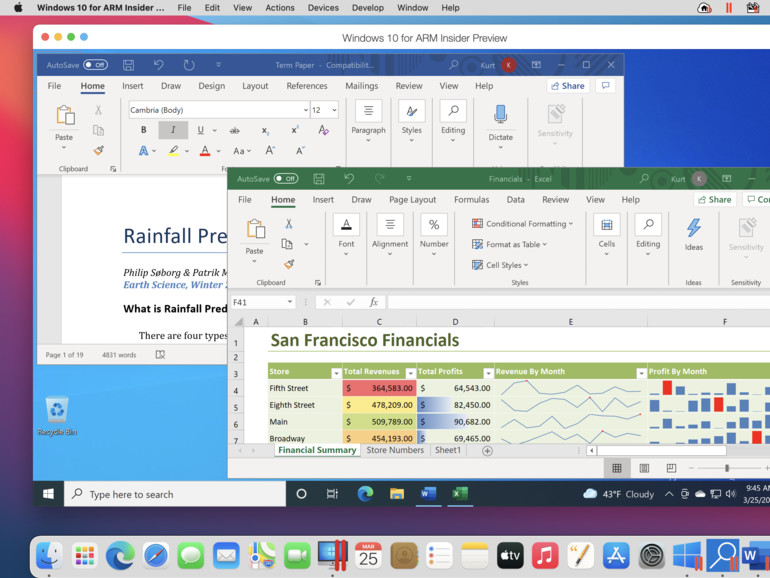
Task: Click Windows Start button
Action: (x=48, y=494)
